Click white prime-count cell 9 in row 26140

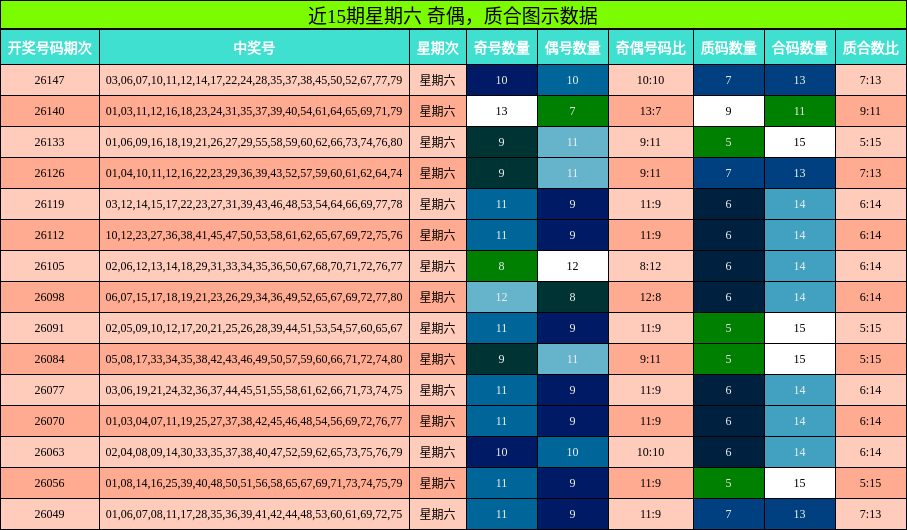click(x=729, y=111)
